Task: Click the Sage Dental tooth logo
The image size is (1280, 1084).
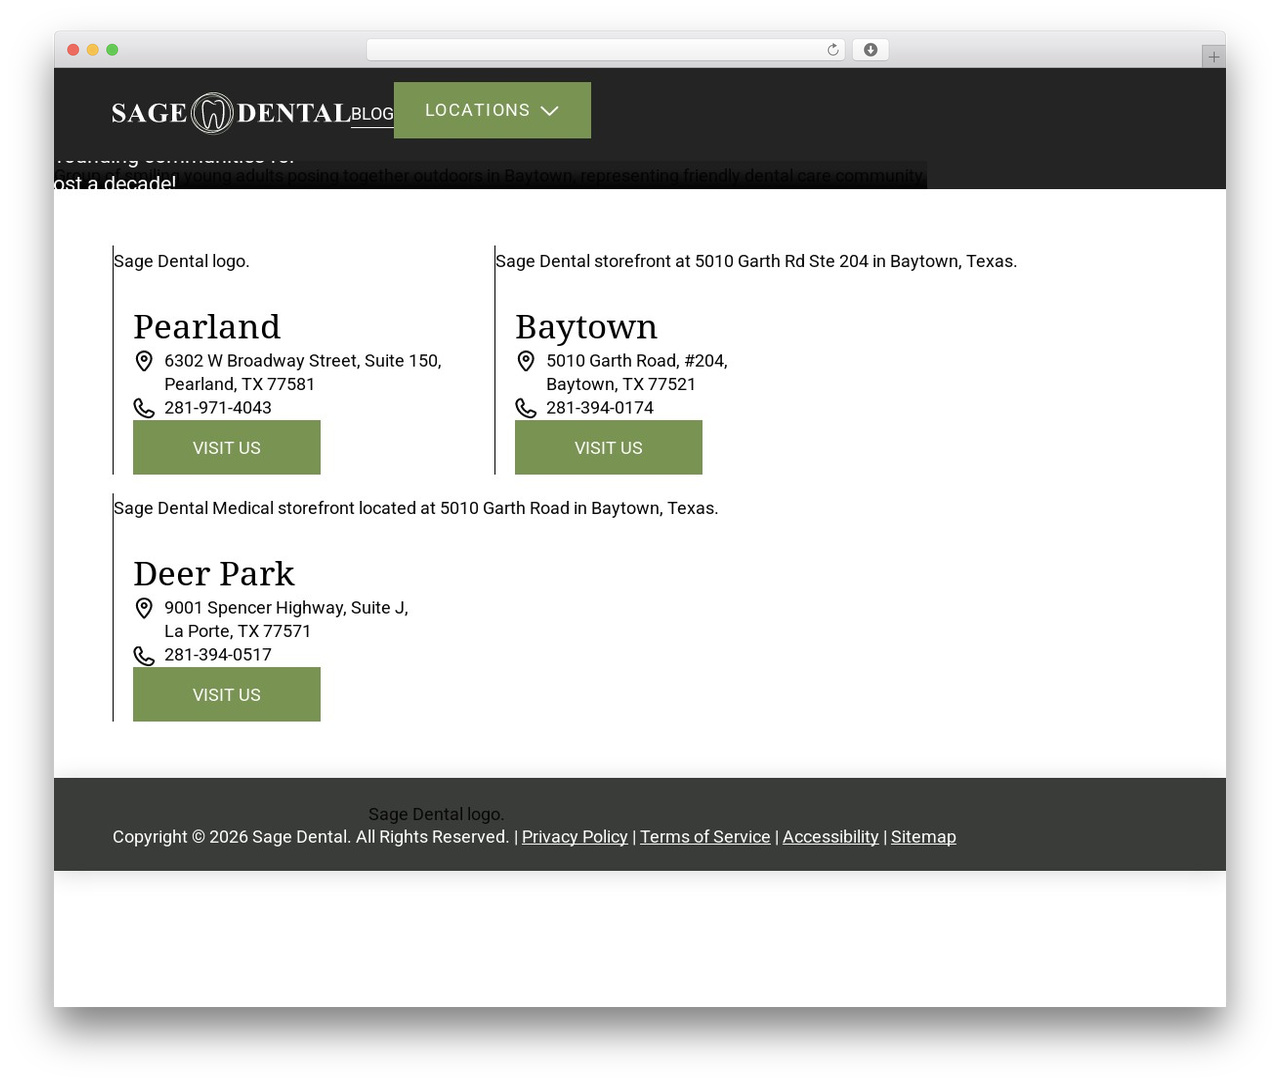Action: [231, 113]
